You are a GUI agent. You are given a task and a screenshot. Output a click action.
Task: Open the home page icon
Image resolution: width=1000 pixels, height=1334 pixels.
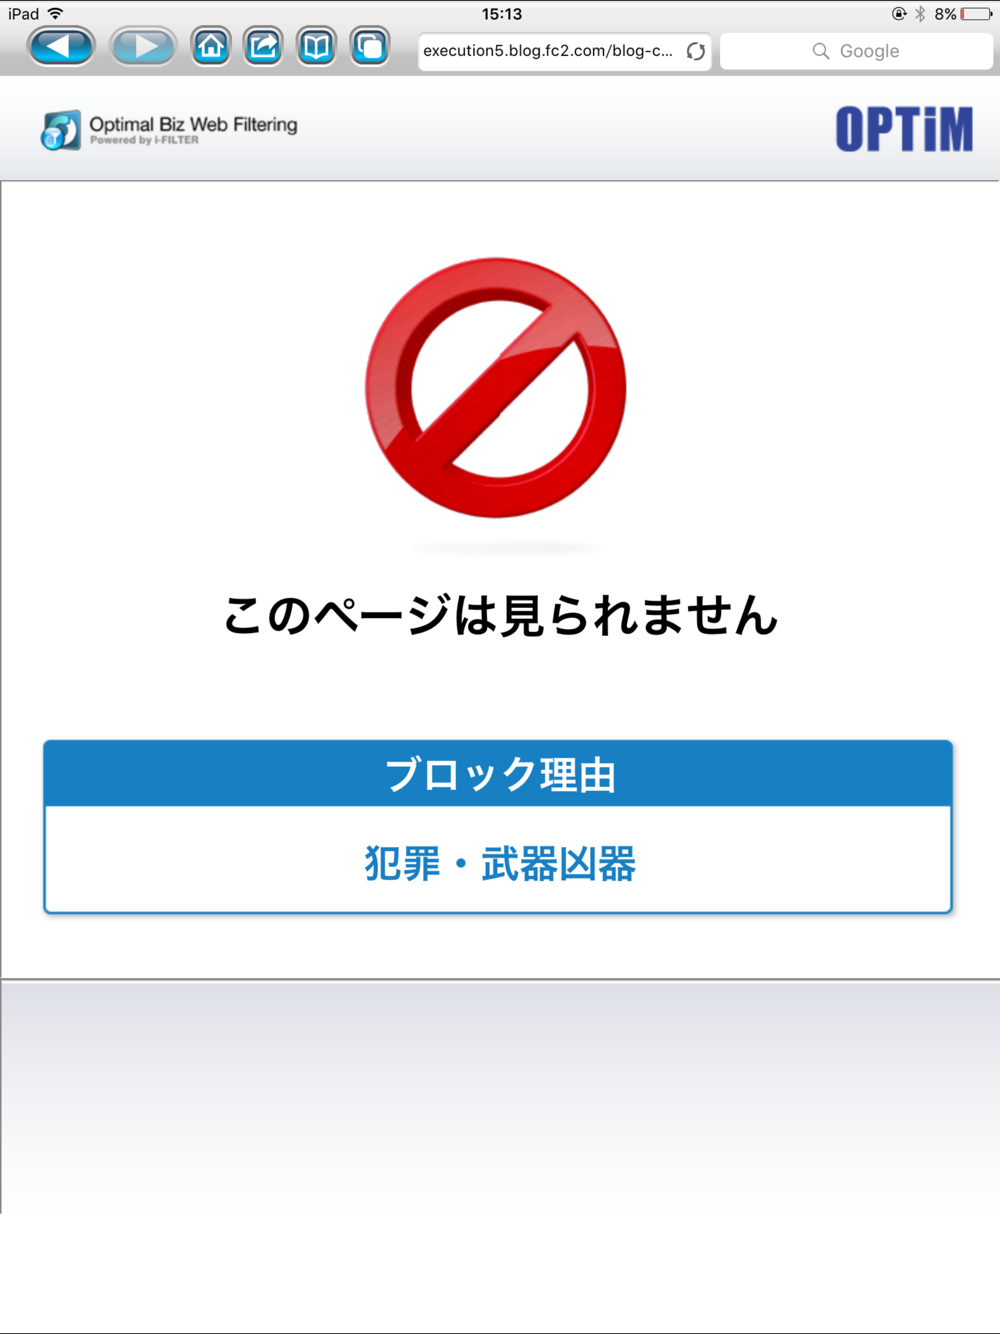click(x=211, y=47)
